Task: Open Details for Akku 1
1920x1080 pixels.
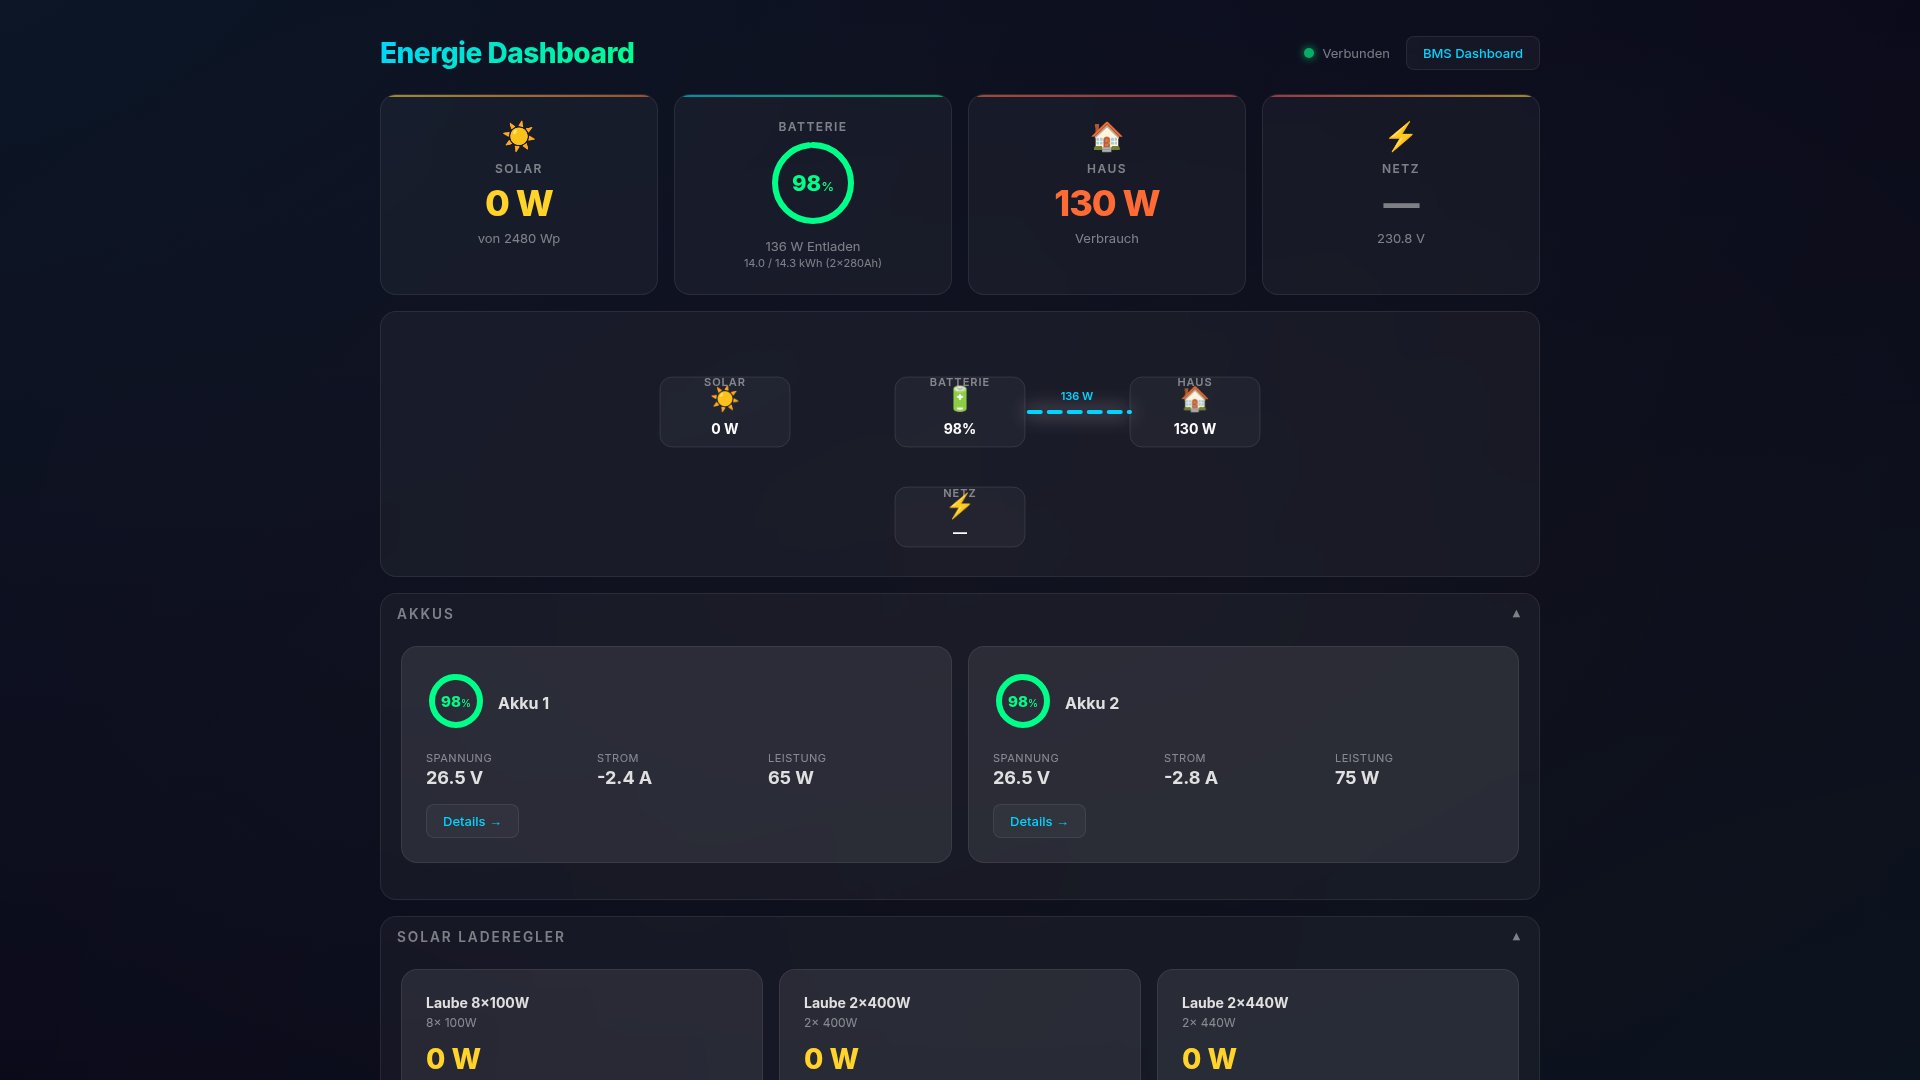Action: pos(472,821)
